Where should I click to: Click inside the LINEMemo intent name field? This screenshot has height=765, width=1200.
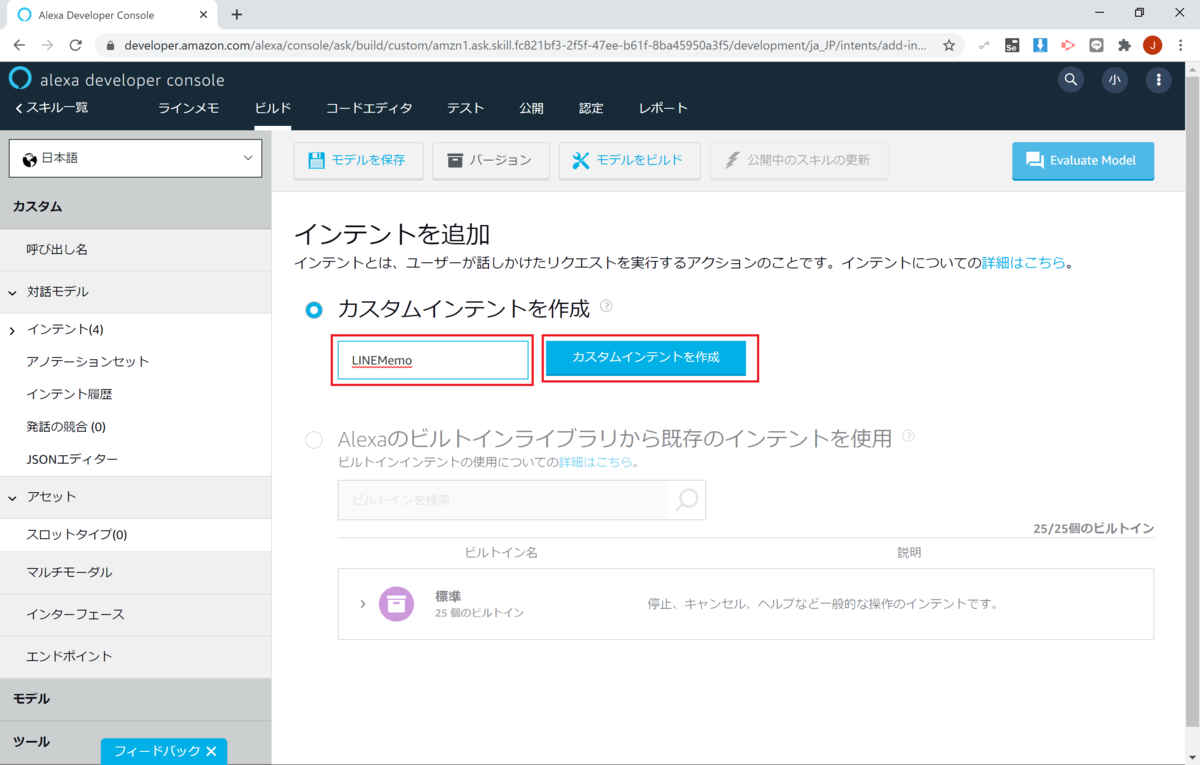click(x=432, y=360)
